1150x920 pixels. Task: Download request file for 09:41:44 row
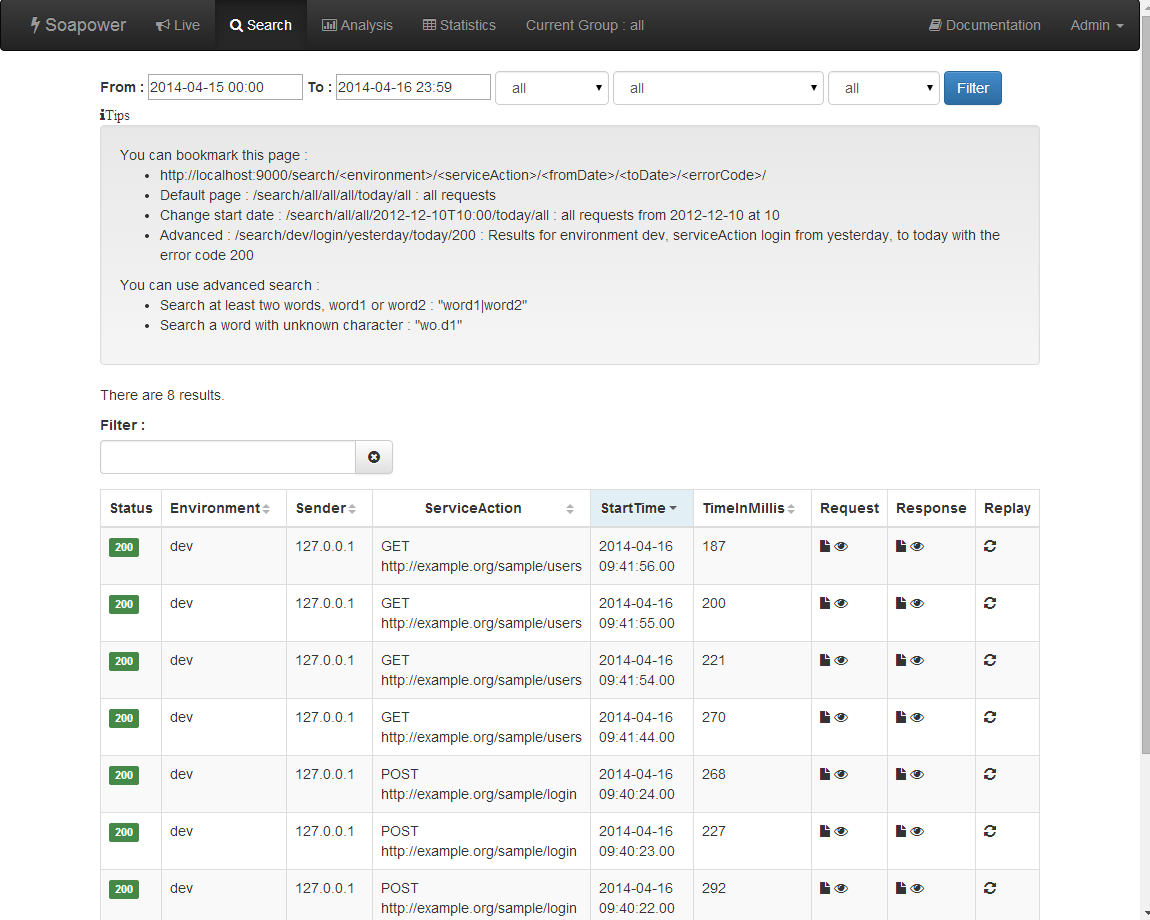click(x=824, y=717)
